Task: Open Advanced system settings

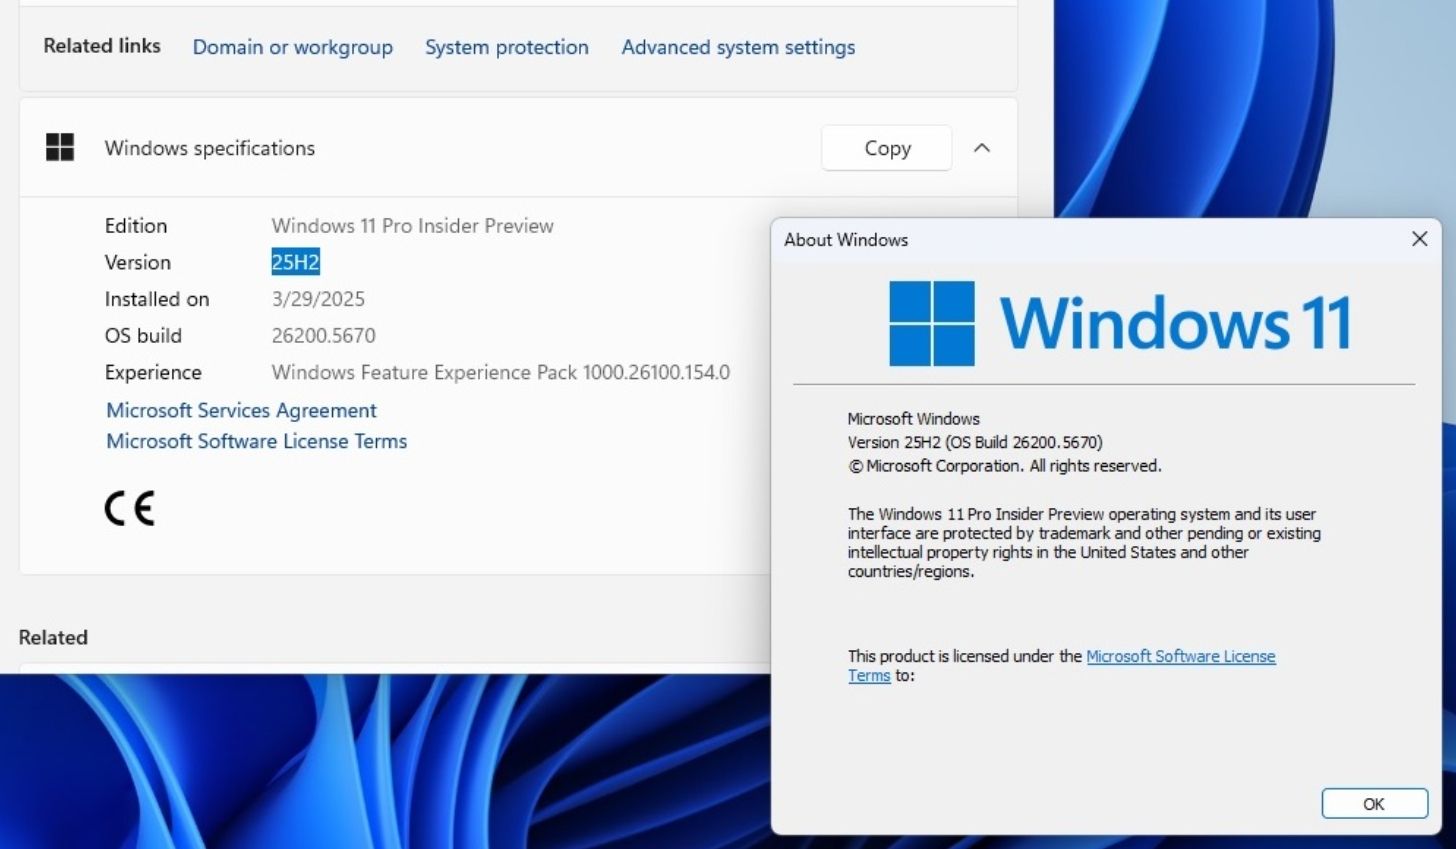Action: pyautogui.click(x=738, y=47)
